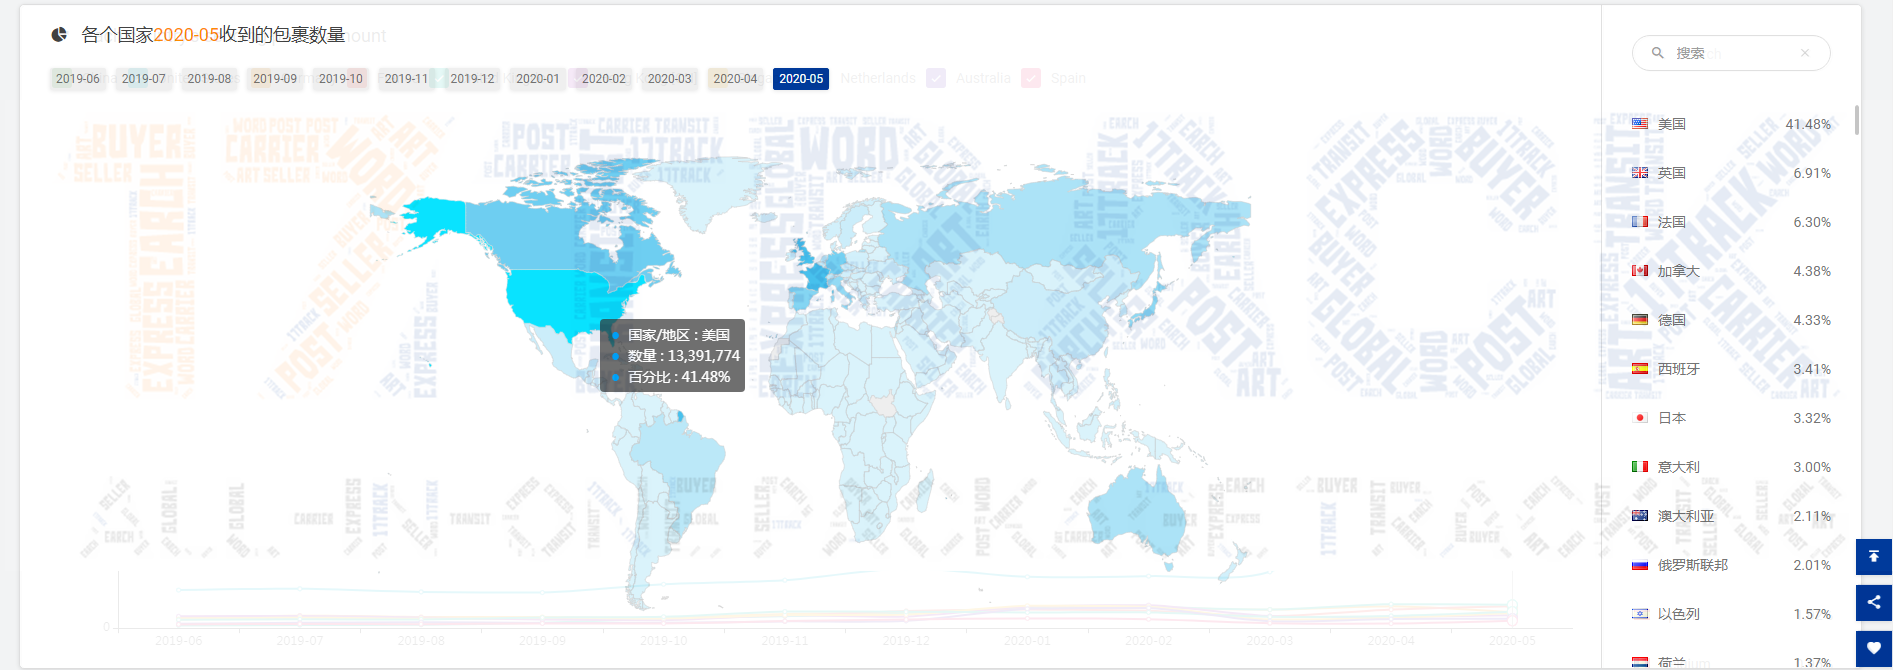Image resolution: width=1893 pixels, height=670 pixels.
Task: Click the 41.48% value for 美国
Action: click(1808, 124)
